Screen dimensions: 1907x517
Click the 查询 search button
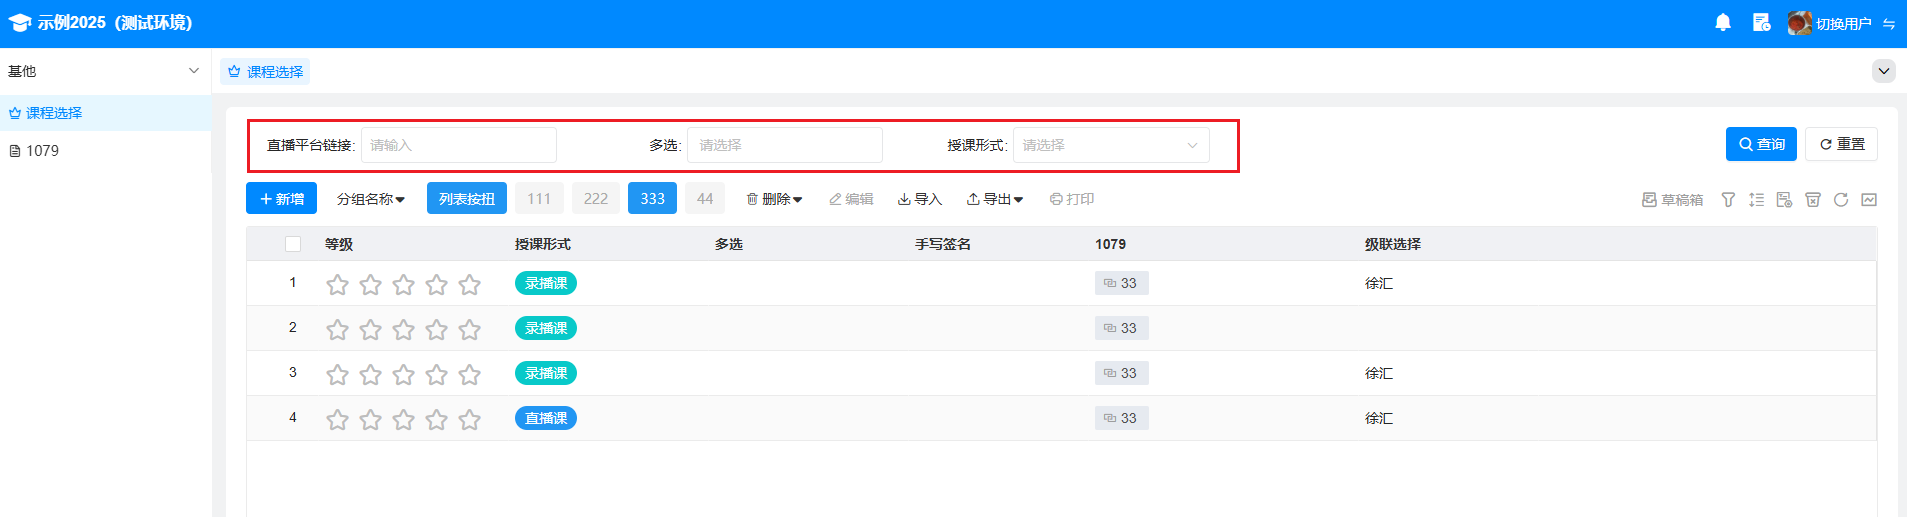[1761, 144]
